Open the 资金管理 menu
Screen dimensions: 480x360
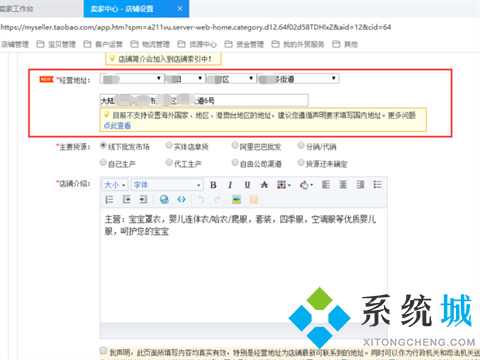(x=245, y=44)
